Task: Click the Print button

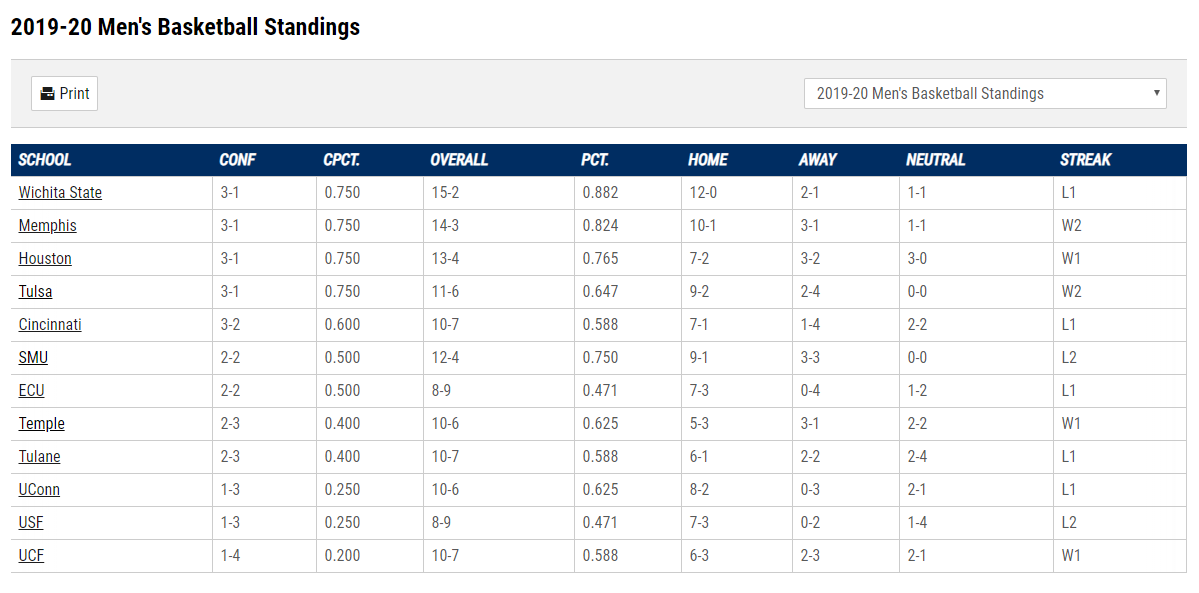Action: [65, 94]
